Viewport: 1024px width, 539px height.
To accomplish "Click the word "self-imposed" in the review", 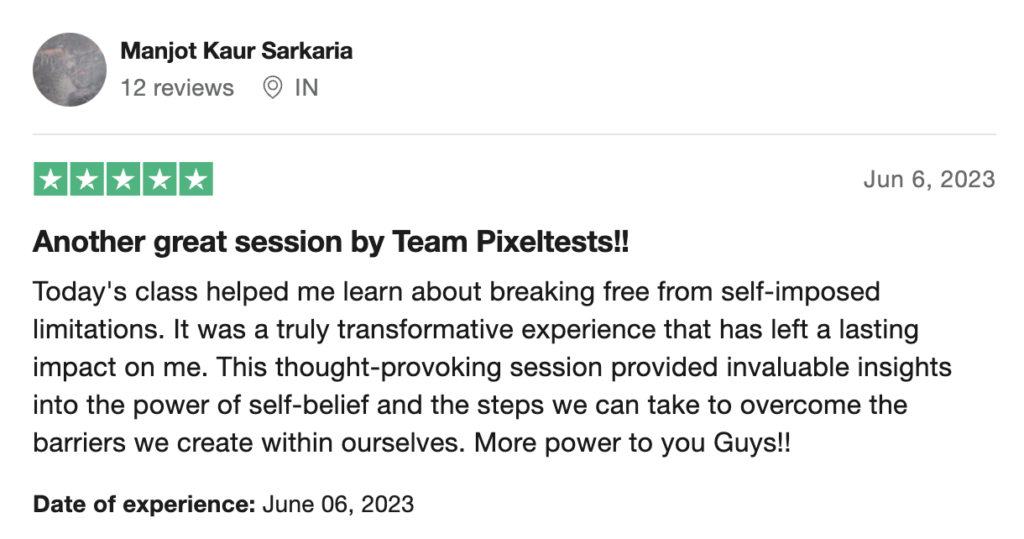I will [801, 292].
